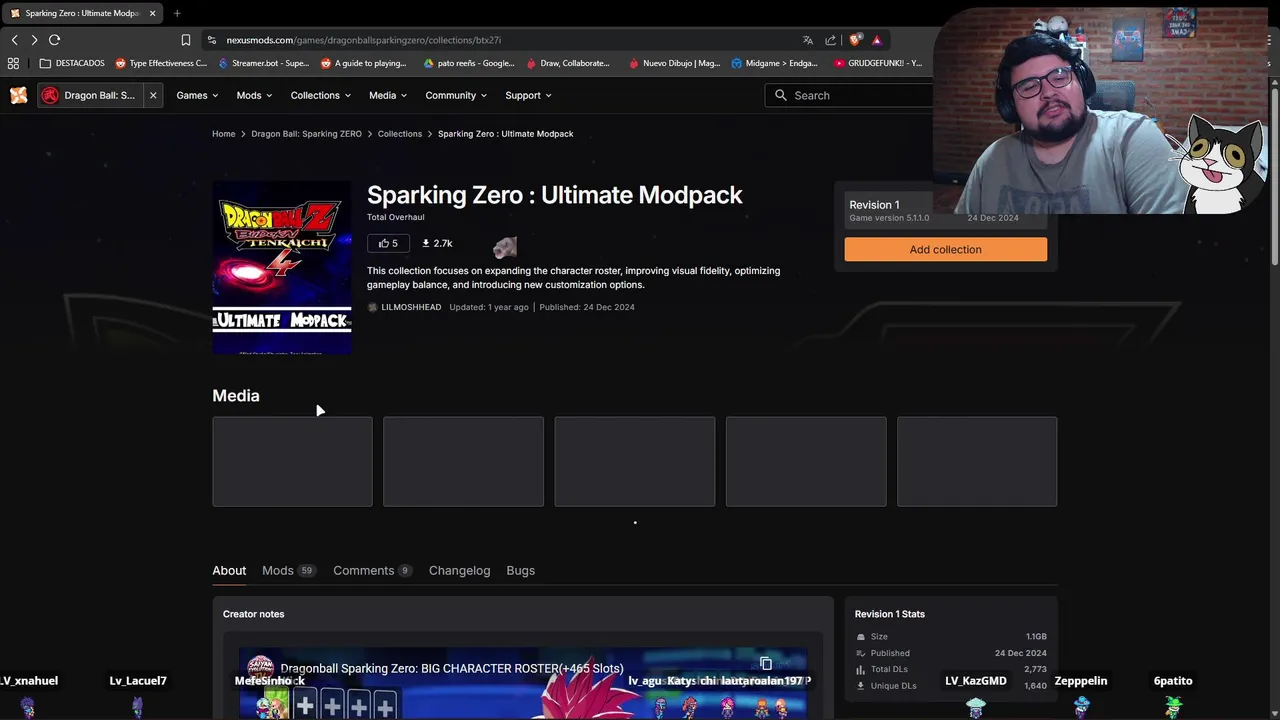This screenshot has width=1280, height=720.
Task: Open the DESTACADOS bookmarks folder
Action: (72, 63)
